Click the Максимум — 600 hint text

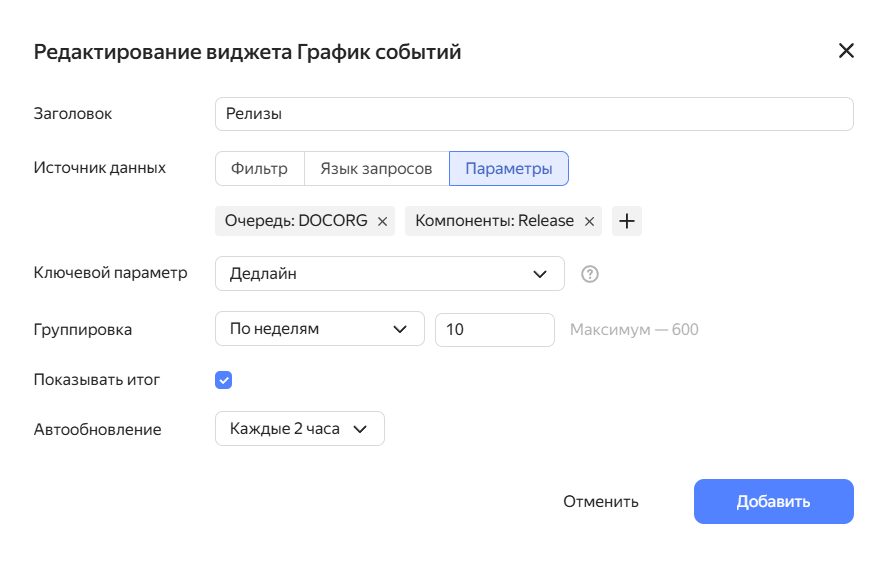point(634,329)
